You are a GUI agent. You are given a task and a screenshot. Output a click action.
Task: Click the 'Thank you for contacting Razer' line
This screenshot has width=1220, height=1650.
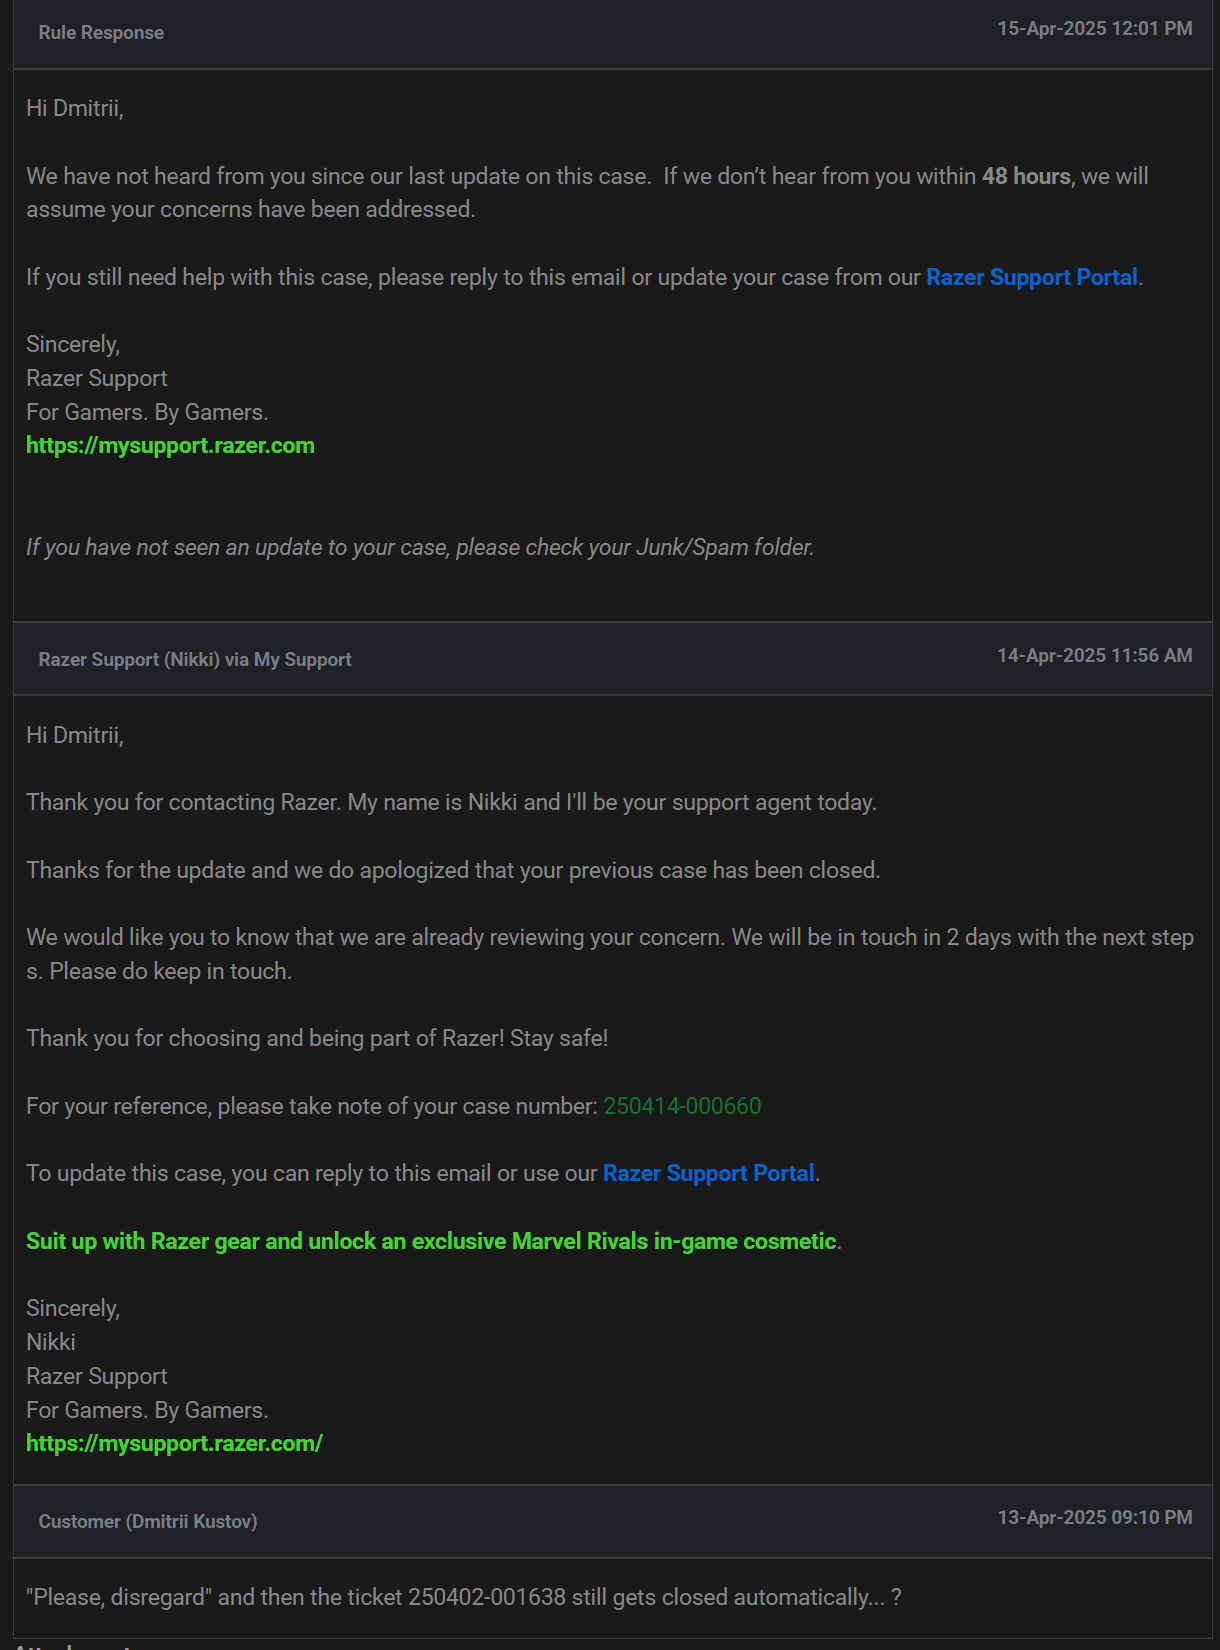451,802
